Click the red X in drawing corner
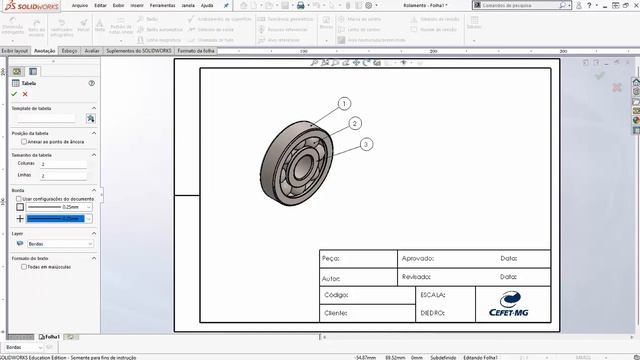 (x=617, y=87)
